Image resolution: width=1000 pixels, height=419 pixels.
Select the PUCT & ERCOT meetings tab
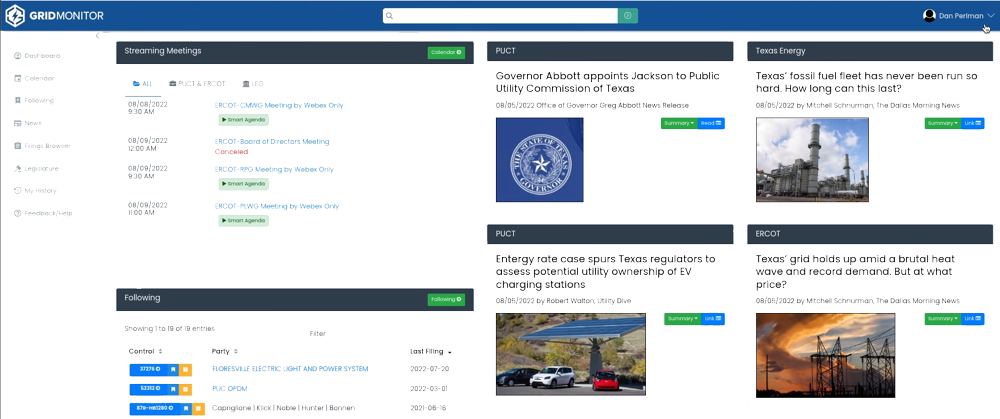pos(197,84)
